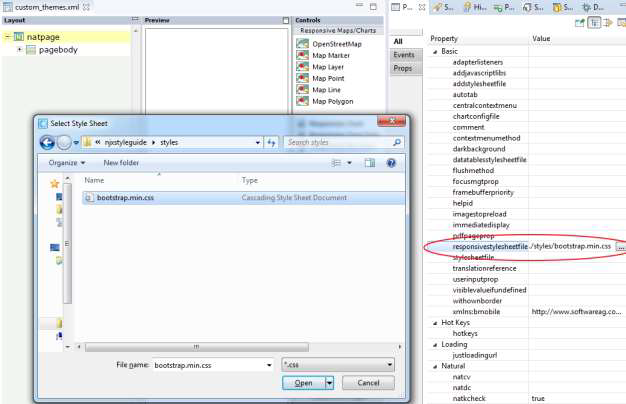Open the Organize menu in dialog
The image size is (626, 404).
(x=66, y=163)
